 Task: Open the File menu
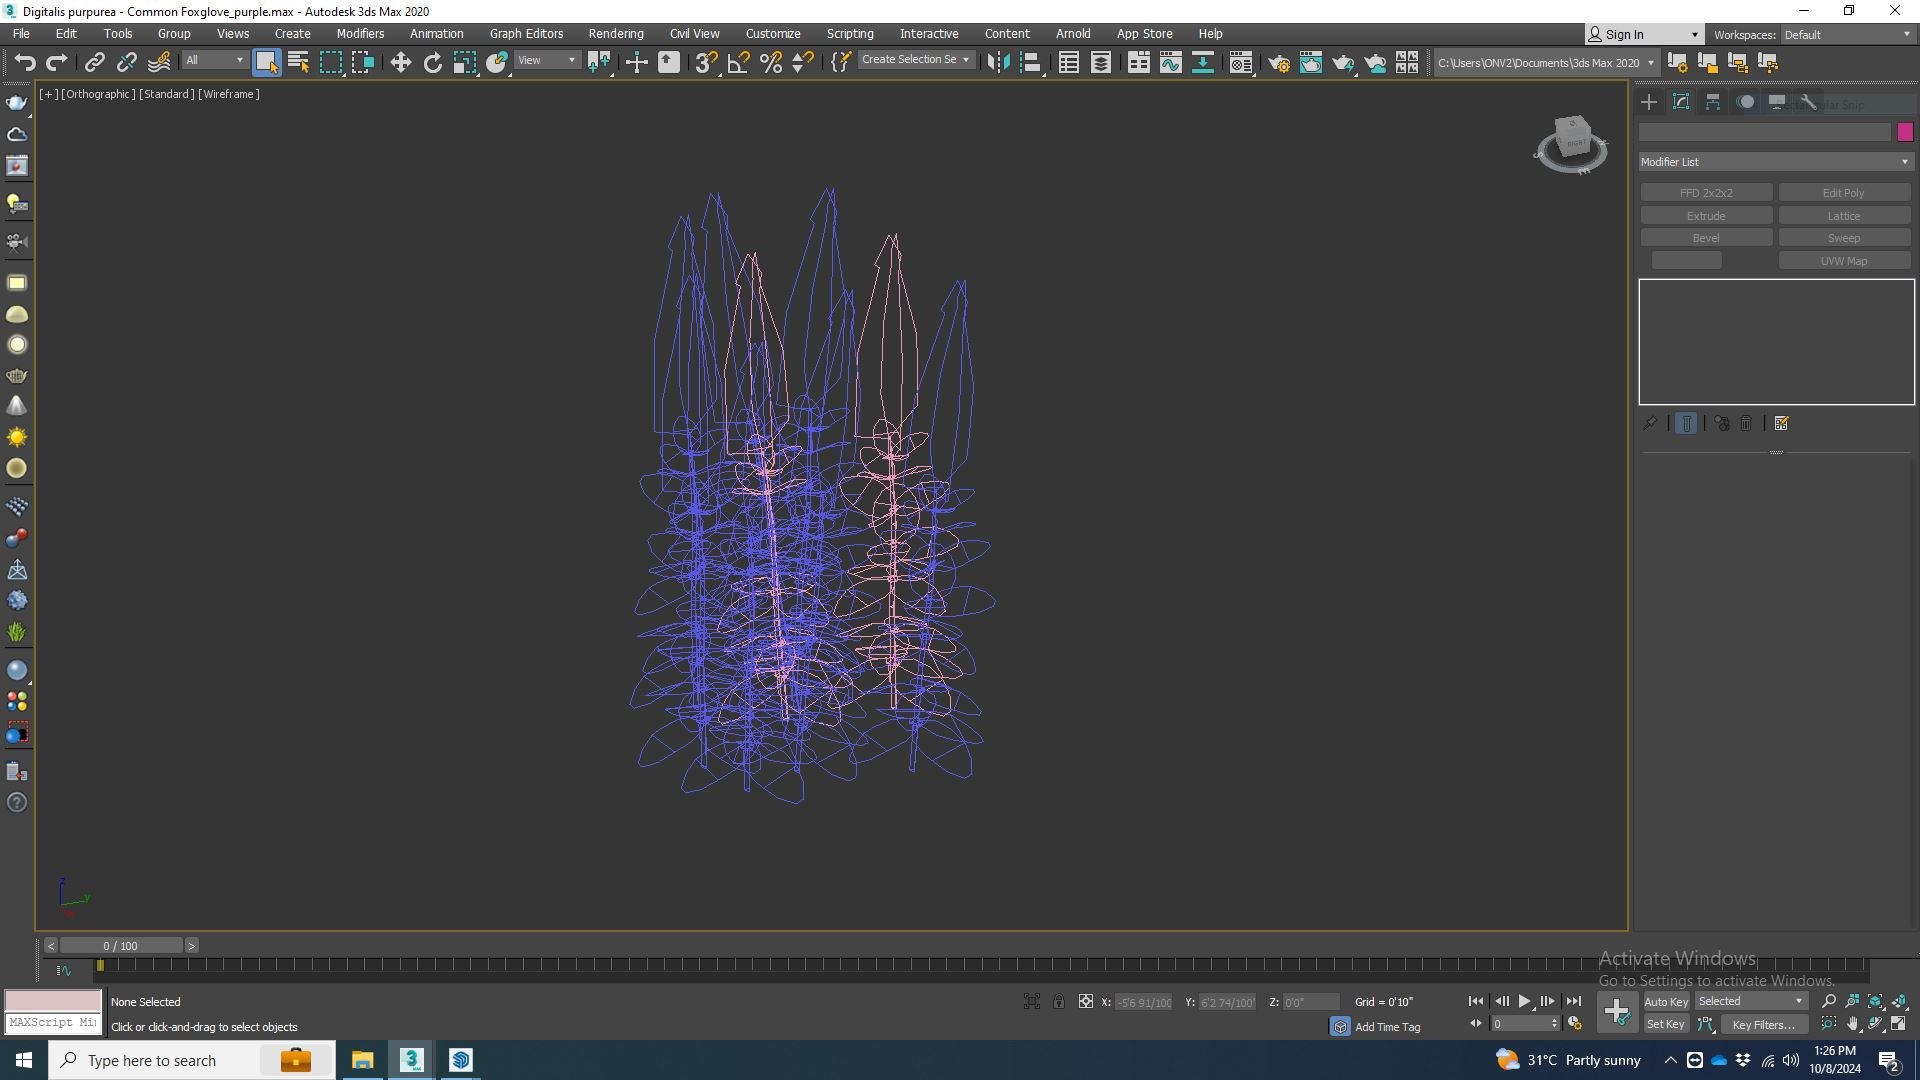21,33
